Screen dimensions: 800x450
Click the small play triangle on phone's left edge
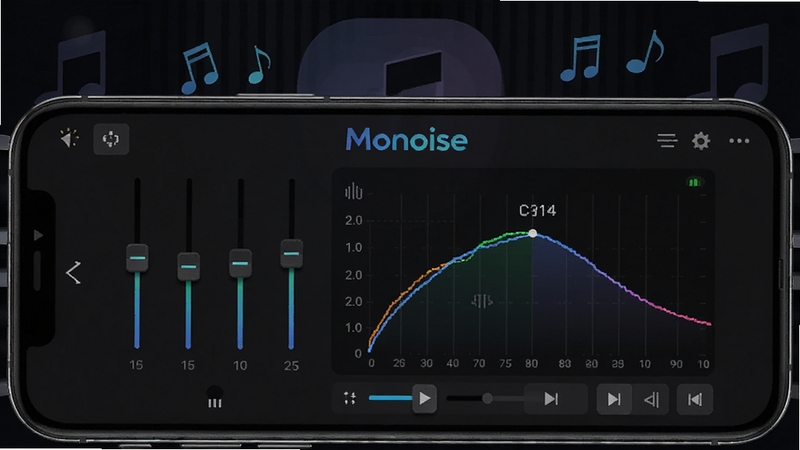[38, 235]
